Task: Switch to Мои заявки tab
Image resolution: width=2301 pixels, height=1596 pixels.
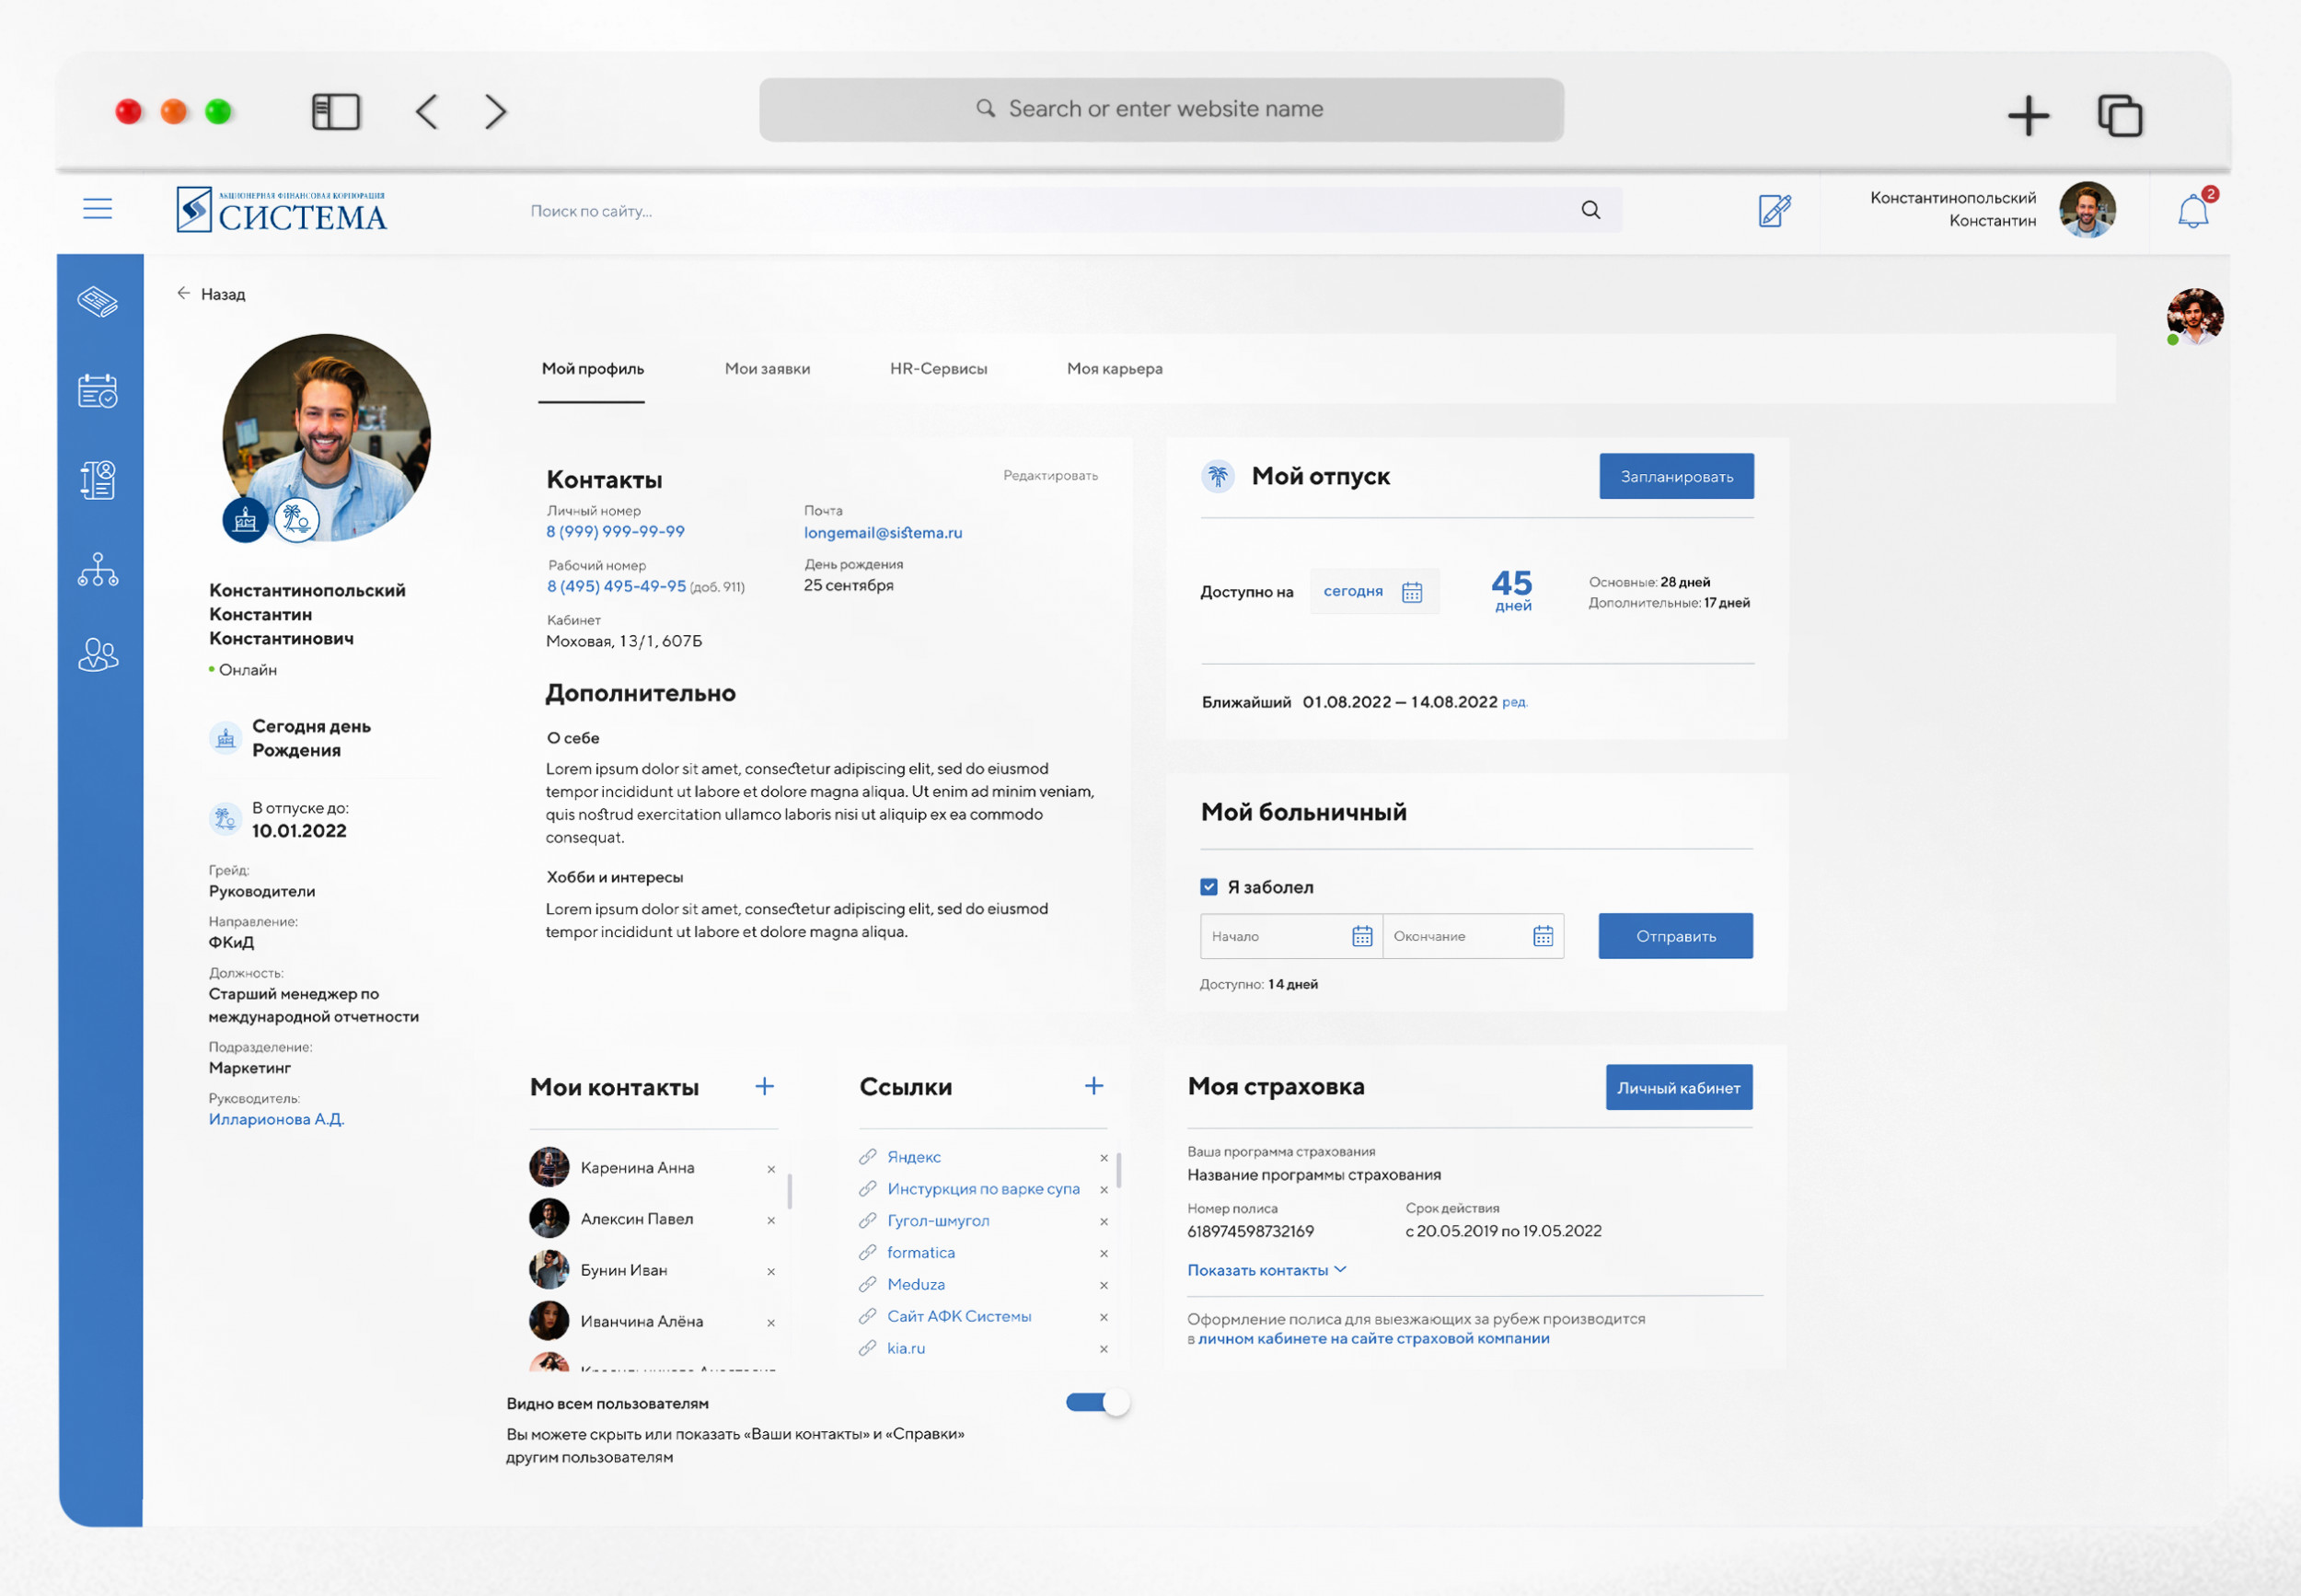Action: [x=767, y=369]
